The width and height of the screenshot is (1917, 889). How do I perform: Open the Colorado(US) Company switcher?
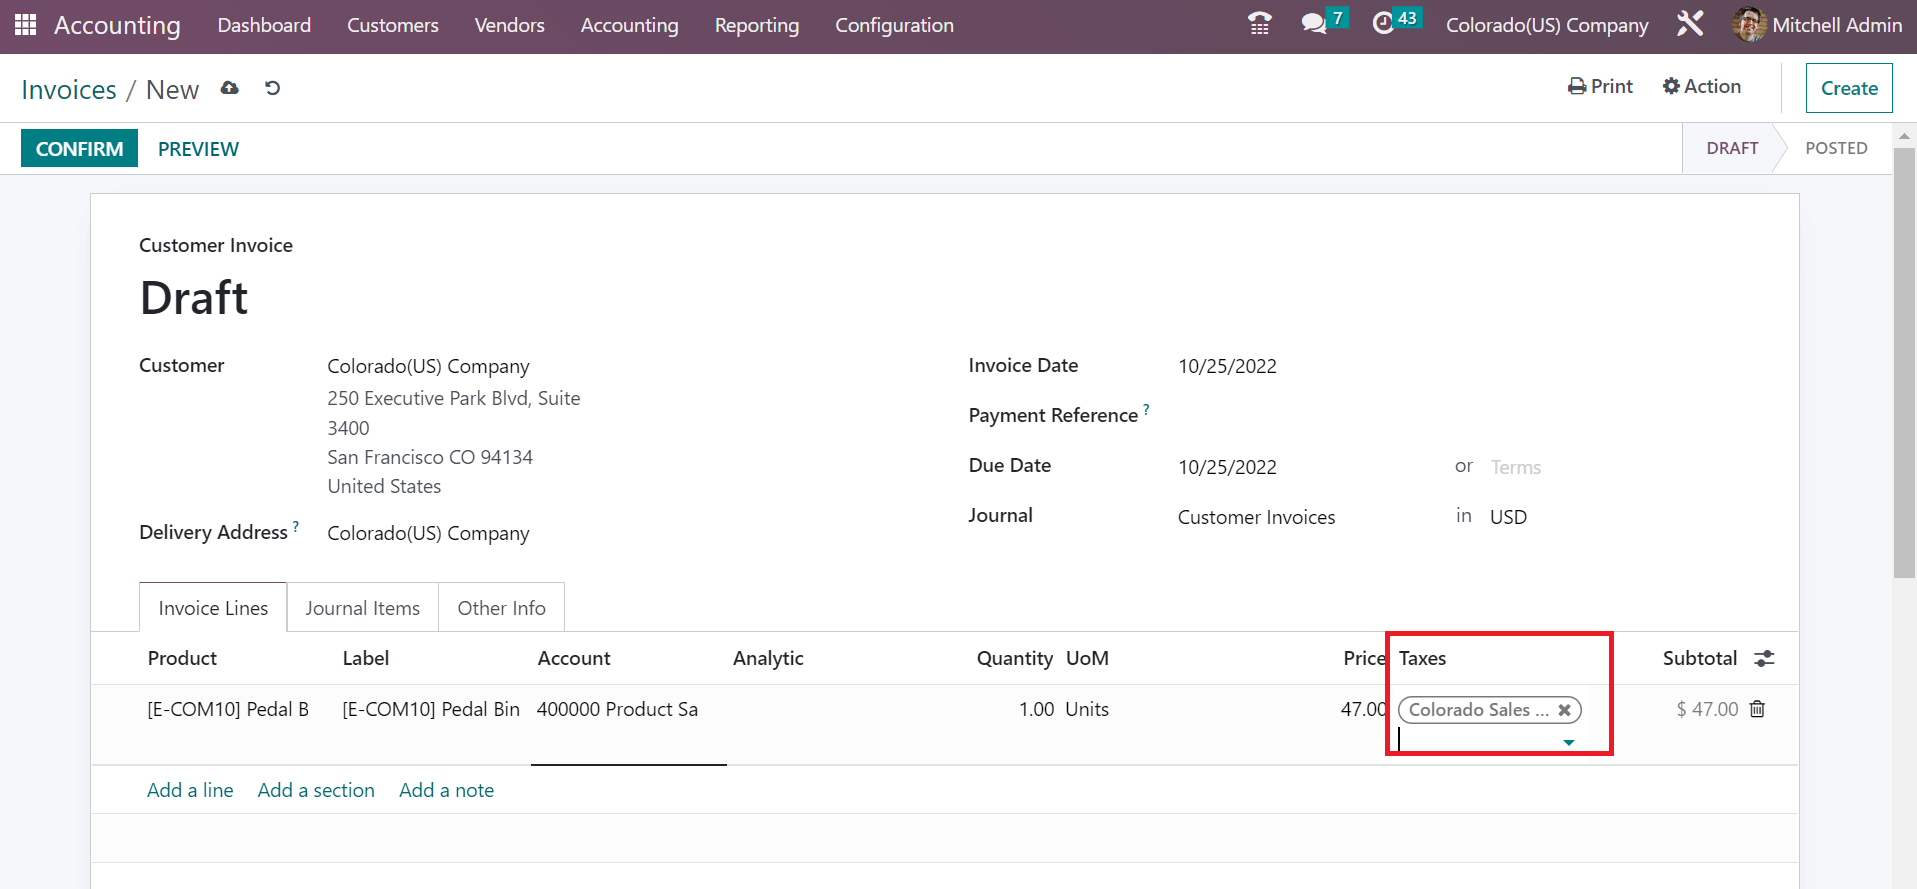[1547, 25]
